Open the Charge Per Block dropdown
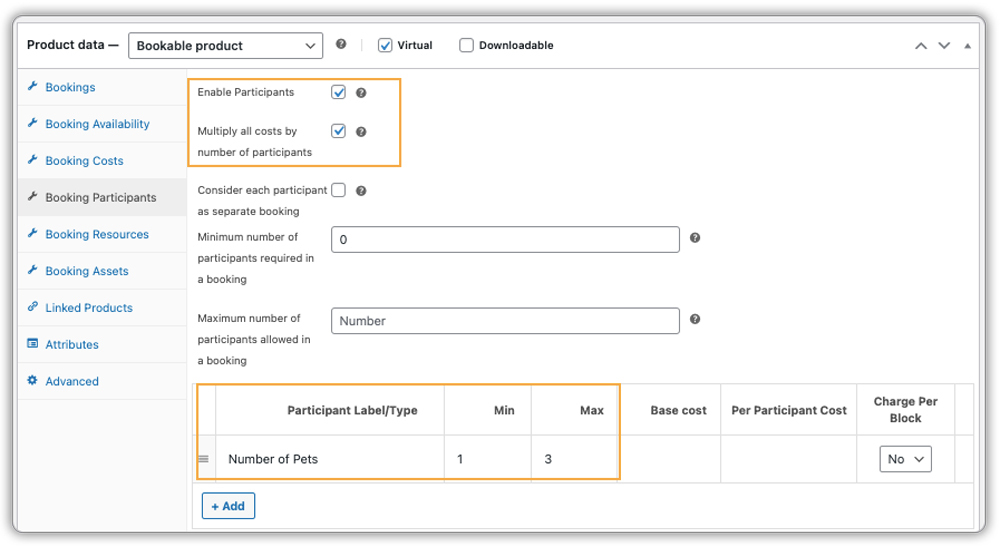This screenshot has width=1000, height=547. point(905,459)
